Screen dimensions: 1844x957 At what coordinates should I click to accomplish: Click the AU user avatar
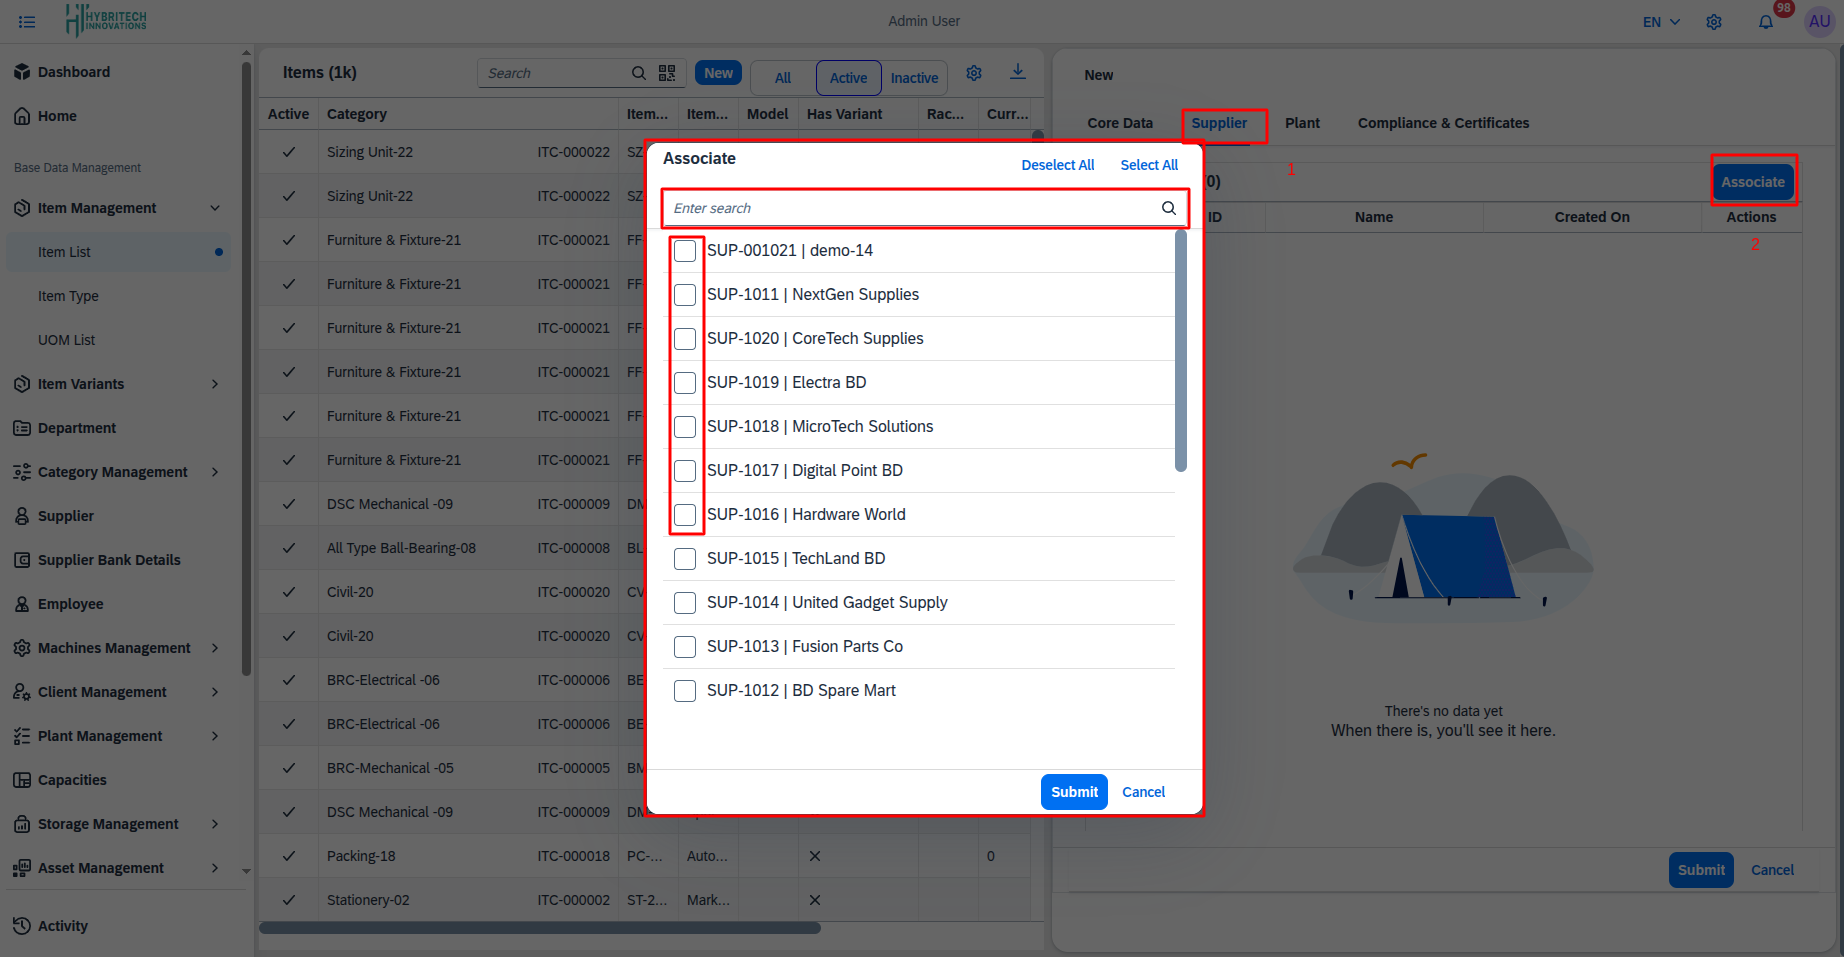click(x=1819, y=21)
